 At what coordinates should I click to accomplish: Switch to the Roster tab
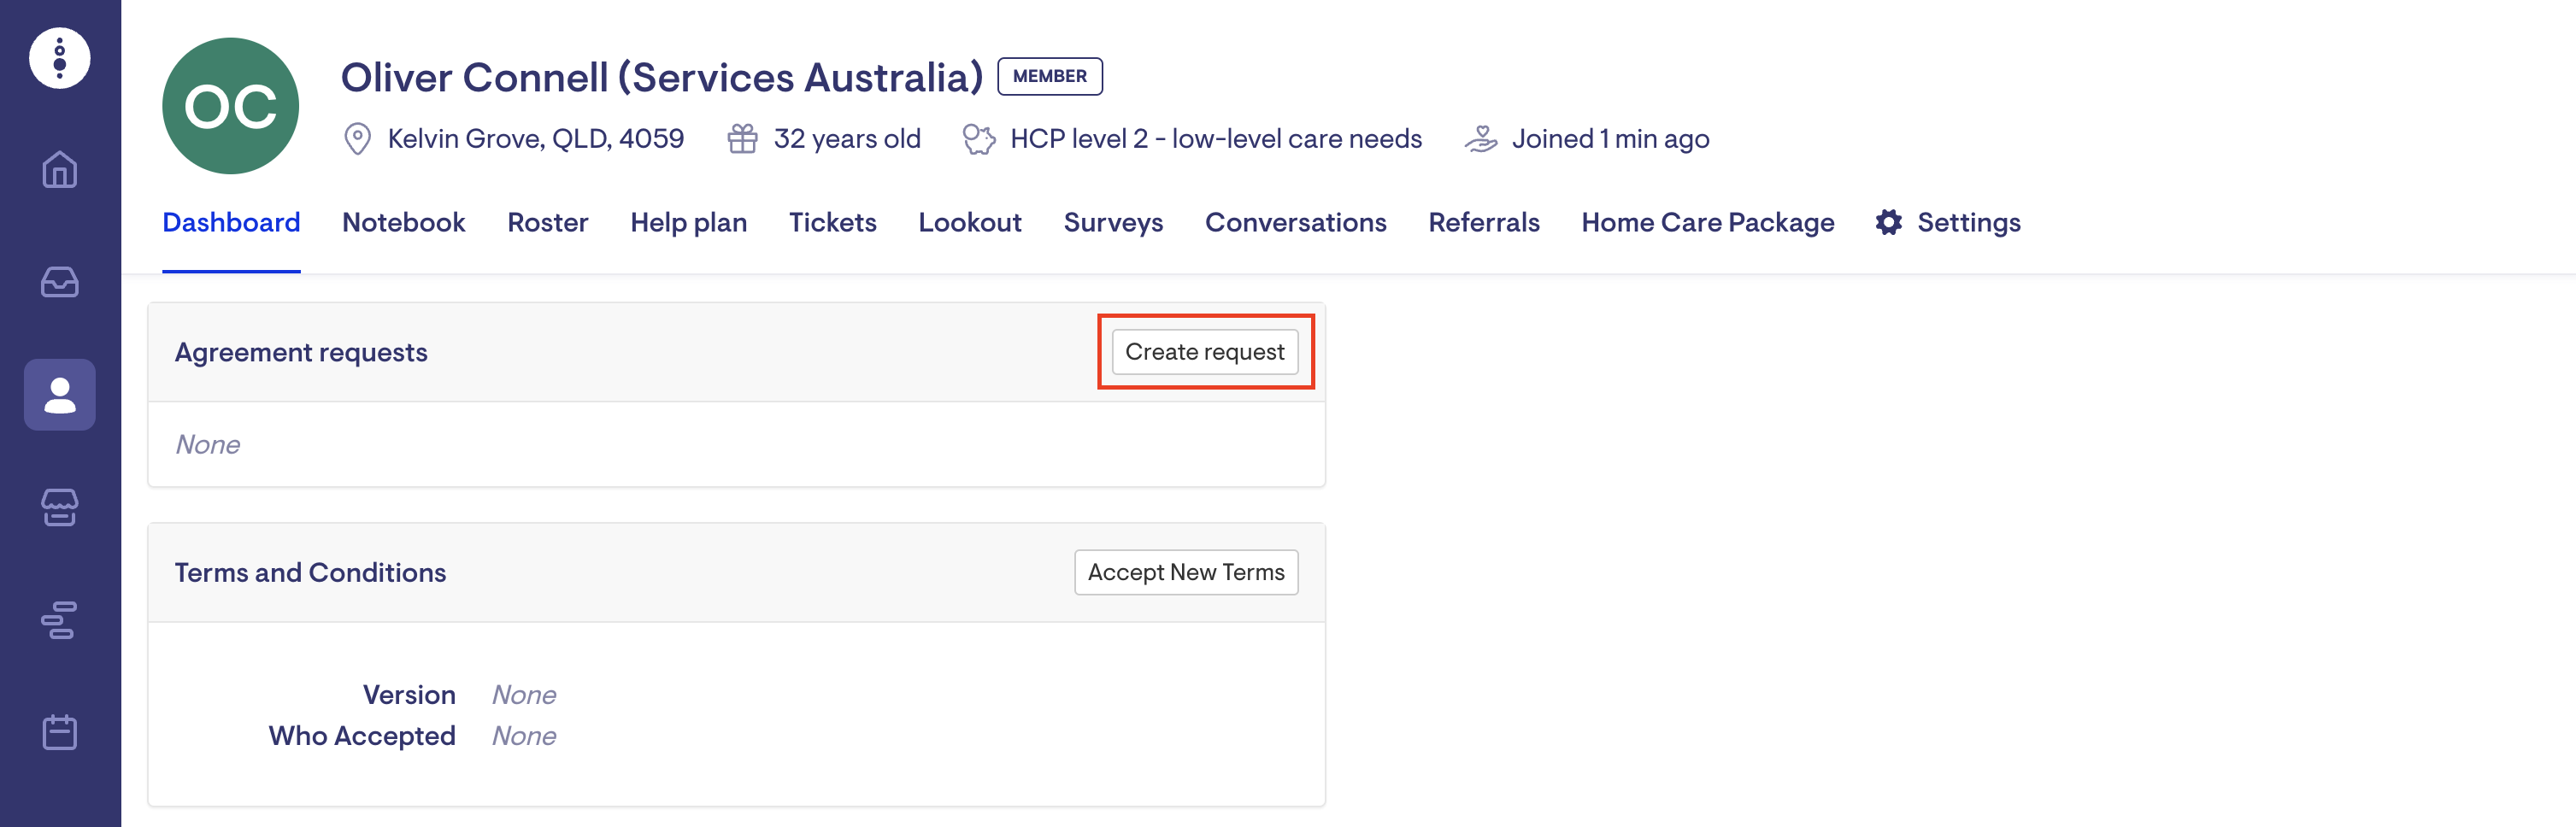547,222
